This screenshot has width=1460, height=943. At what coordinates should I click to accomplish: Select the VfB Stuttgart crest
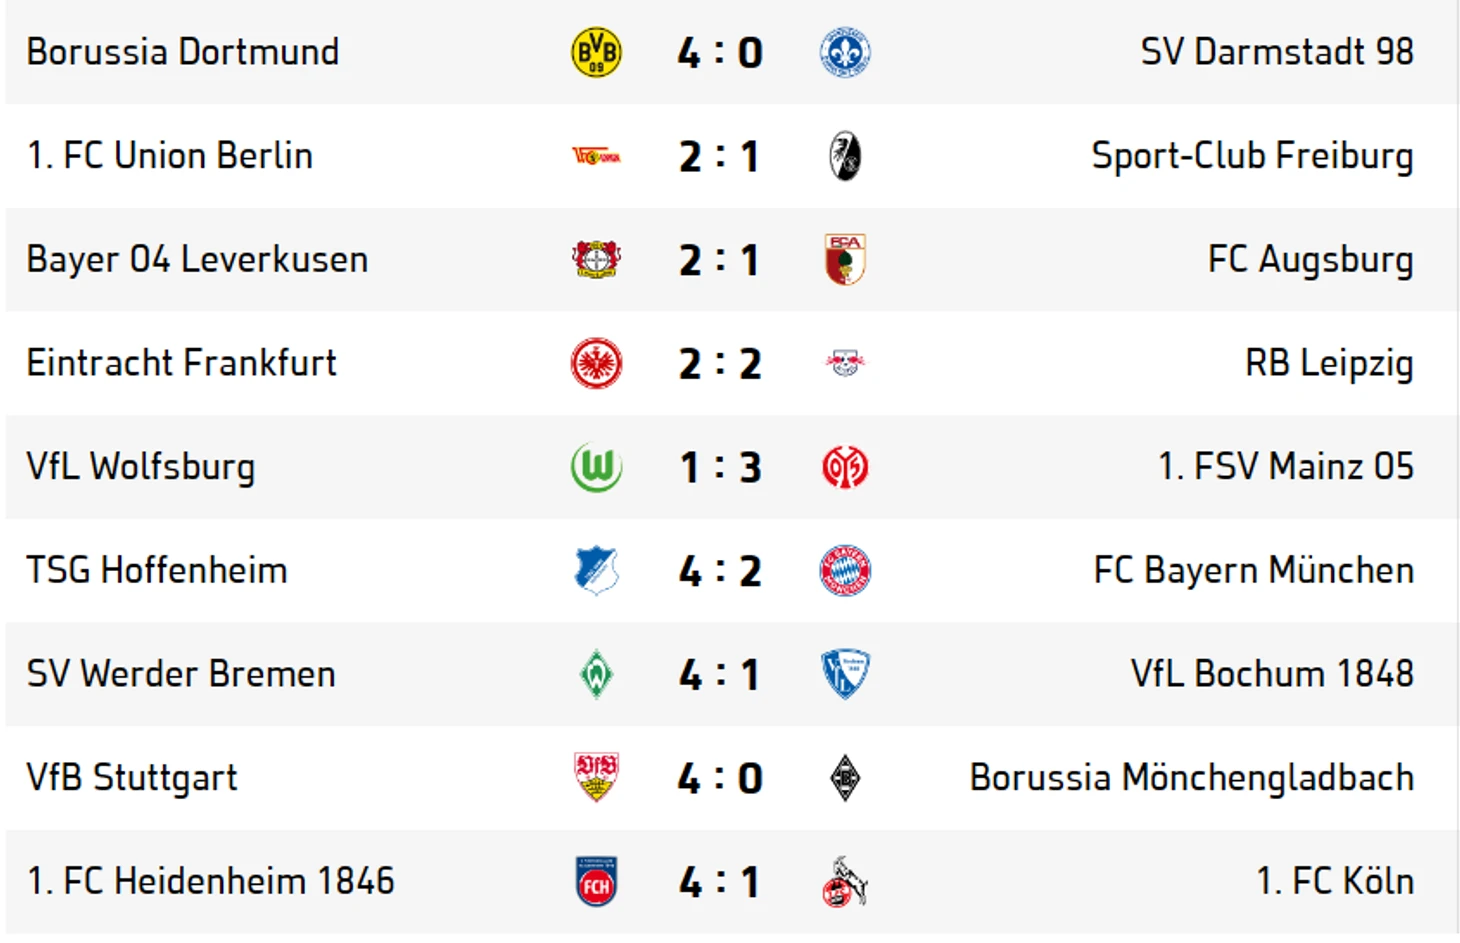point(596,778)
